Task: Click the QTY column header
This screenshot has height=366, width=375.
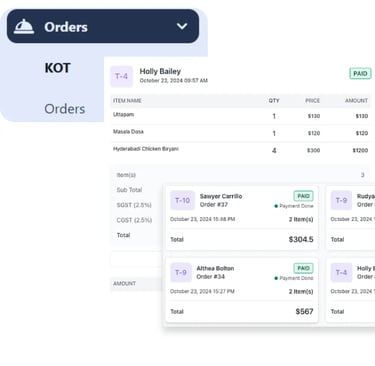Action: 274,101
